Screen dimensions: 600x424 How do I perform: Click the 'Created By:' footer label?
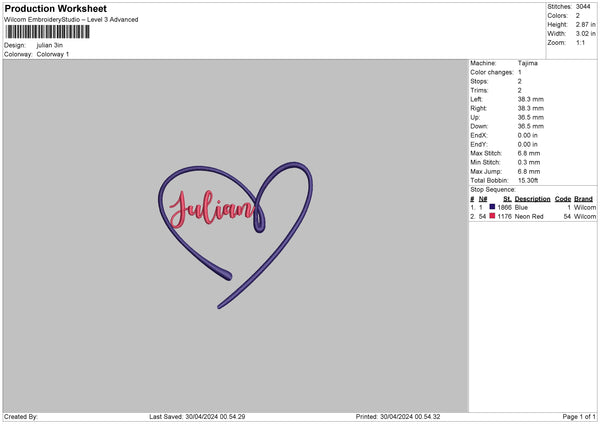tap(21, 417)
